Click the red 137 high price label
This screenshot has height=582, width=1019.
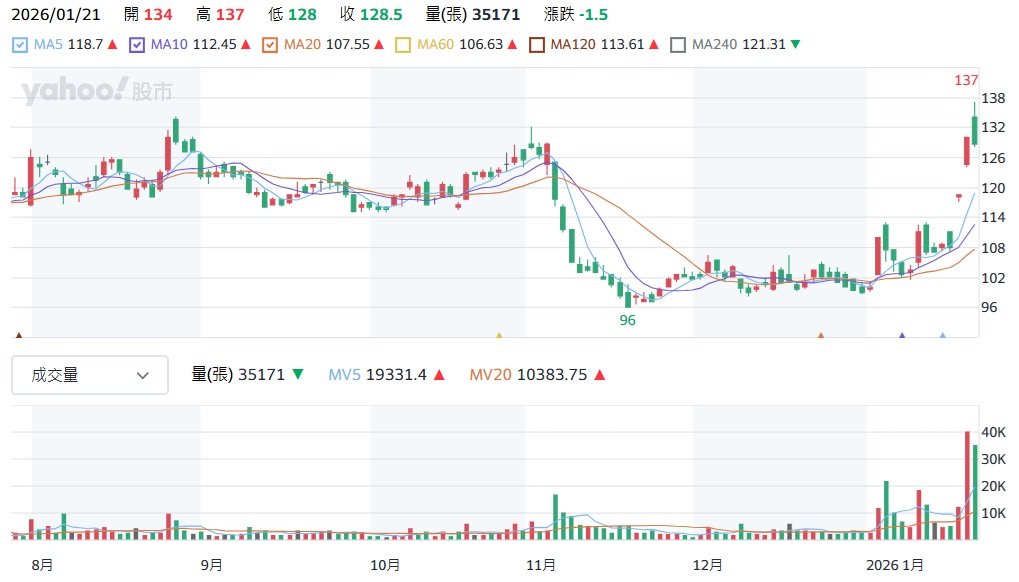click(966, 80)
